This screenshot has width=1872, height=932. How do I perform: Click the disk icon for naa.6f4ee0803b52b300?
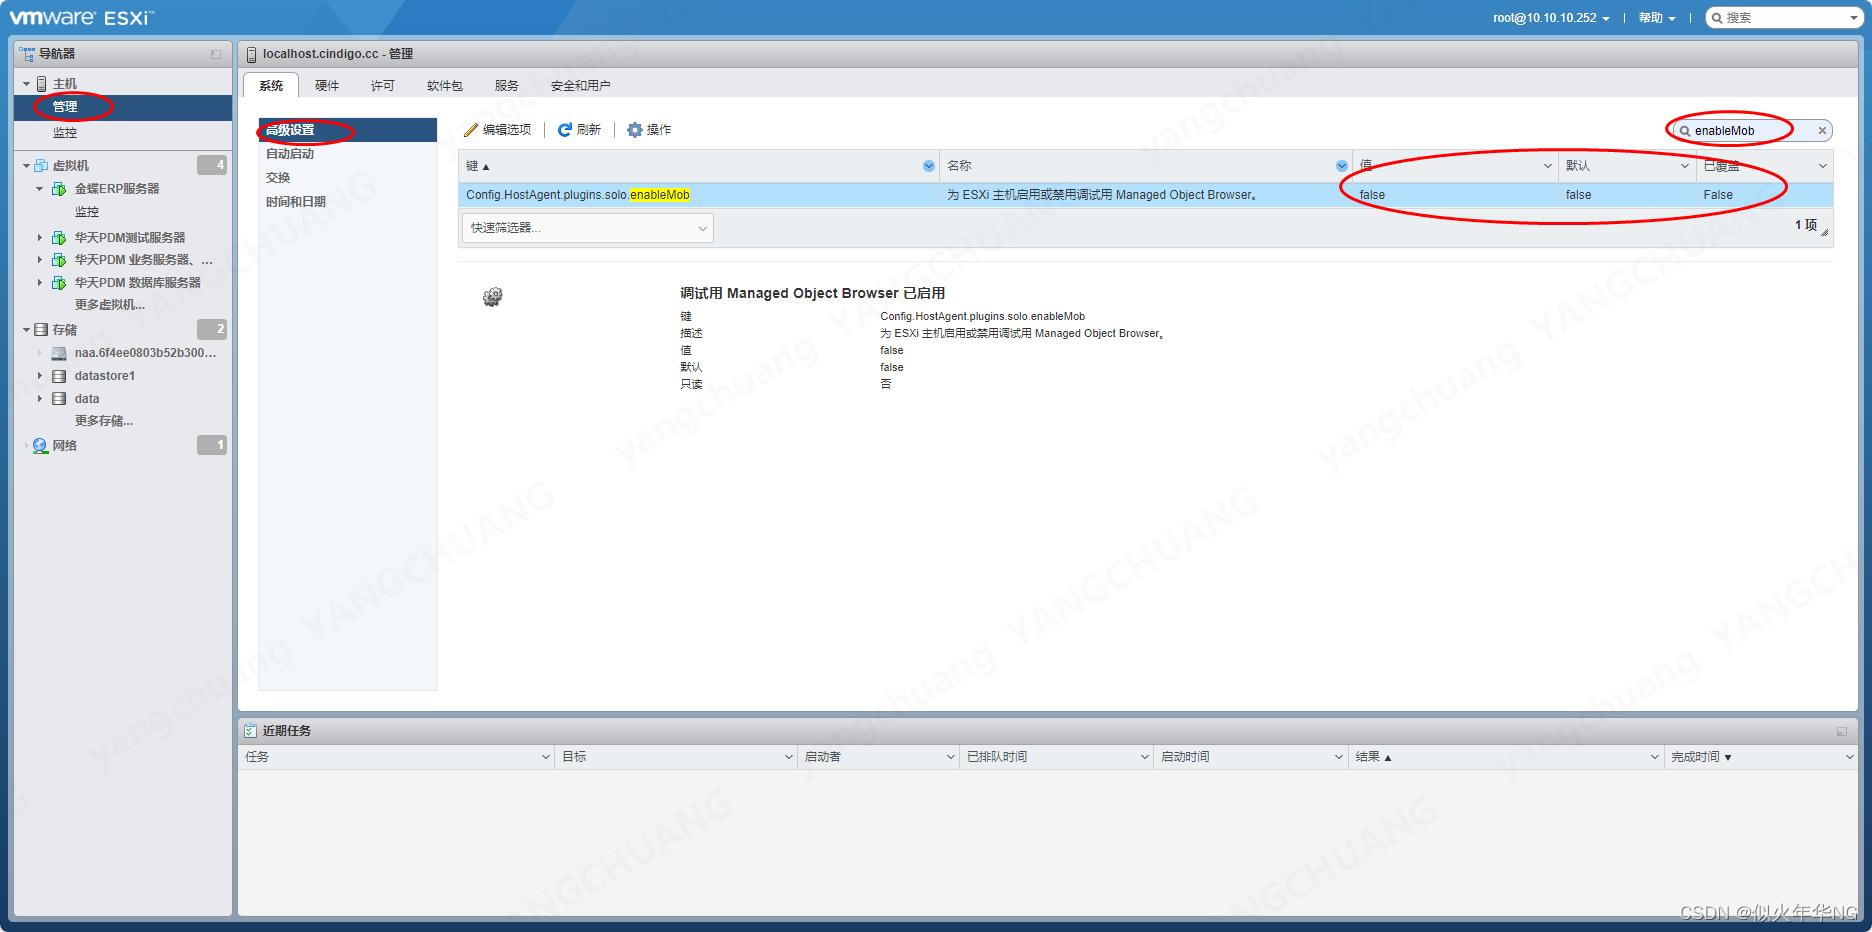click(59, 353)
